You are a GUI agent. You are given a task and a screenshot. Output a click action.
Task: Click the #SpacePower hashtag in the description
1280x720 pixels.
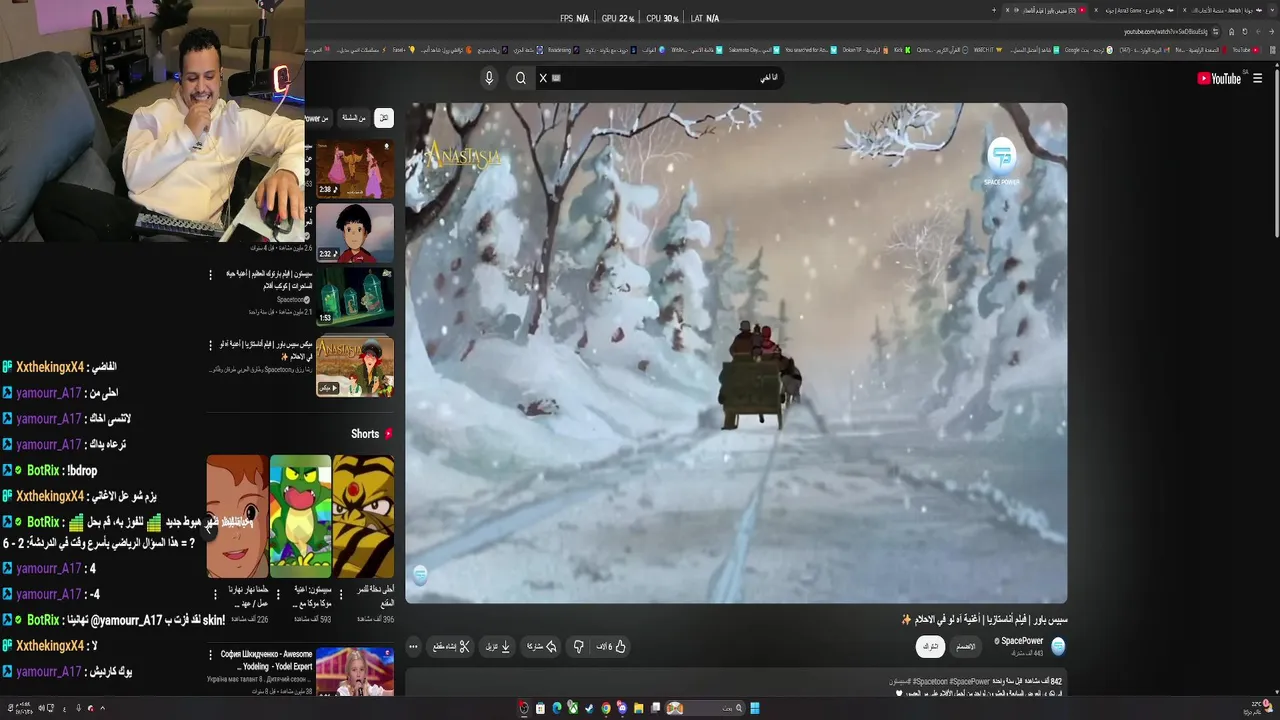click(x=969, y=682)
